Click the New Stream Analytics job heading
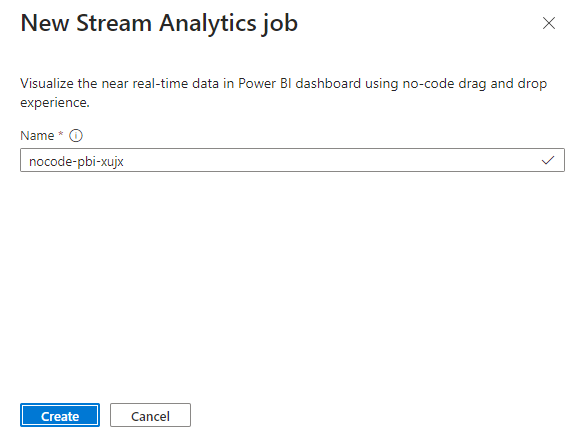 [x=159, y=23]
